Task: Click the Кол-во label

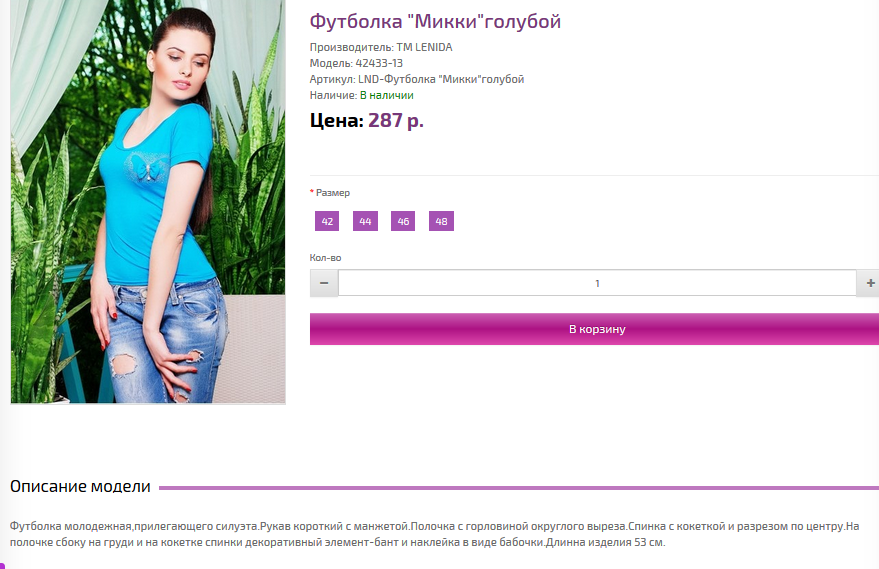Action: point(325,258)
